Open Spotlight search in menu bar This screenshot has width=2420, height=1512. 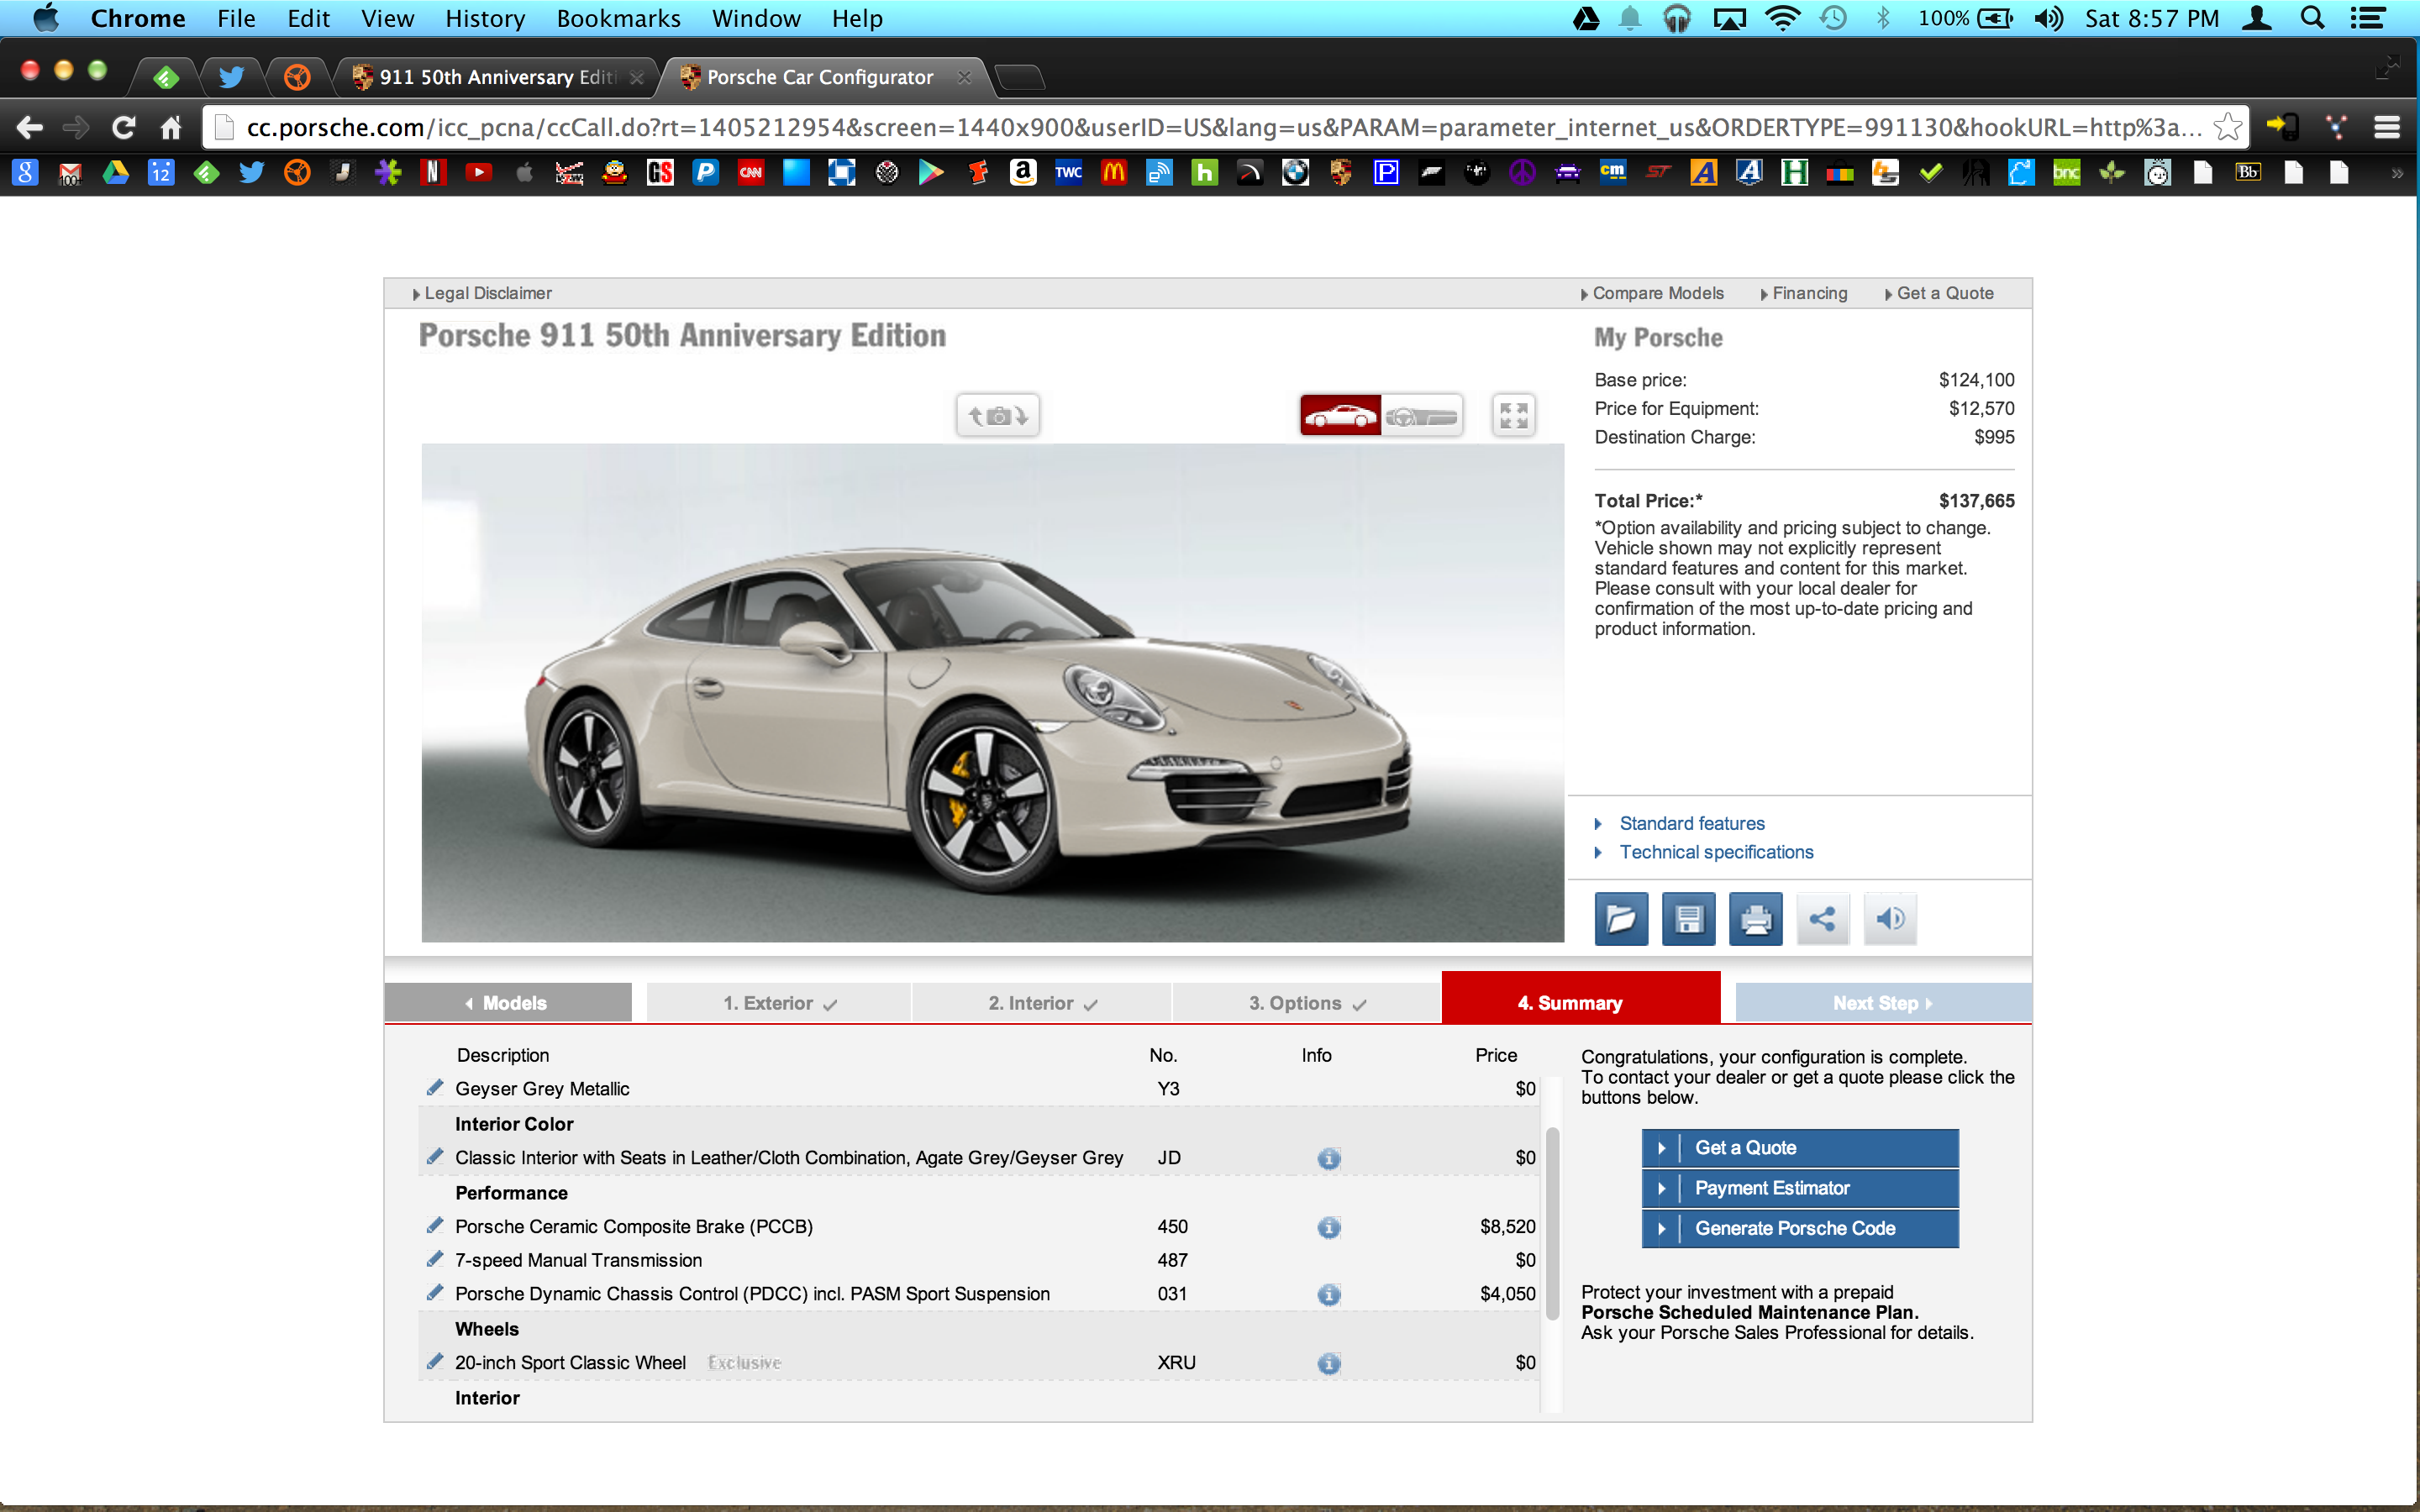(x=2312, y=18)
